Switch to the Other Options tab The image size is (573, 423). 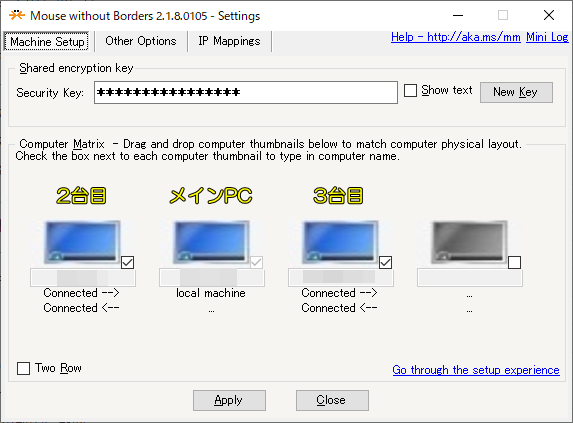141,41
